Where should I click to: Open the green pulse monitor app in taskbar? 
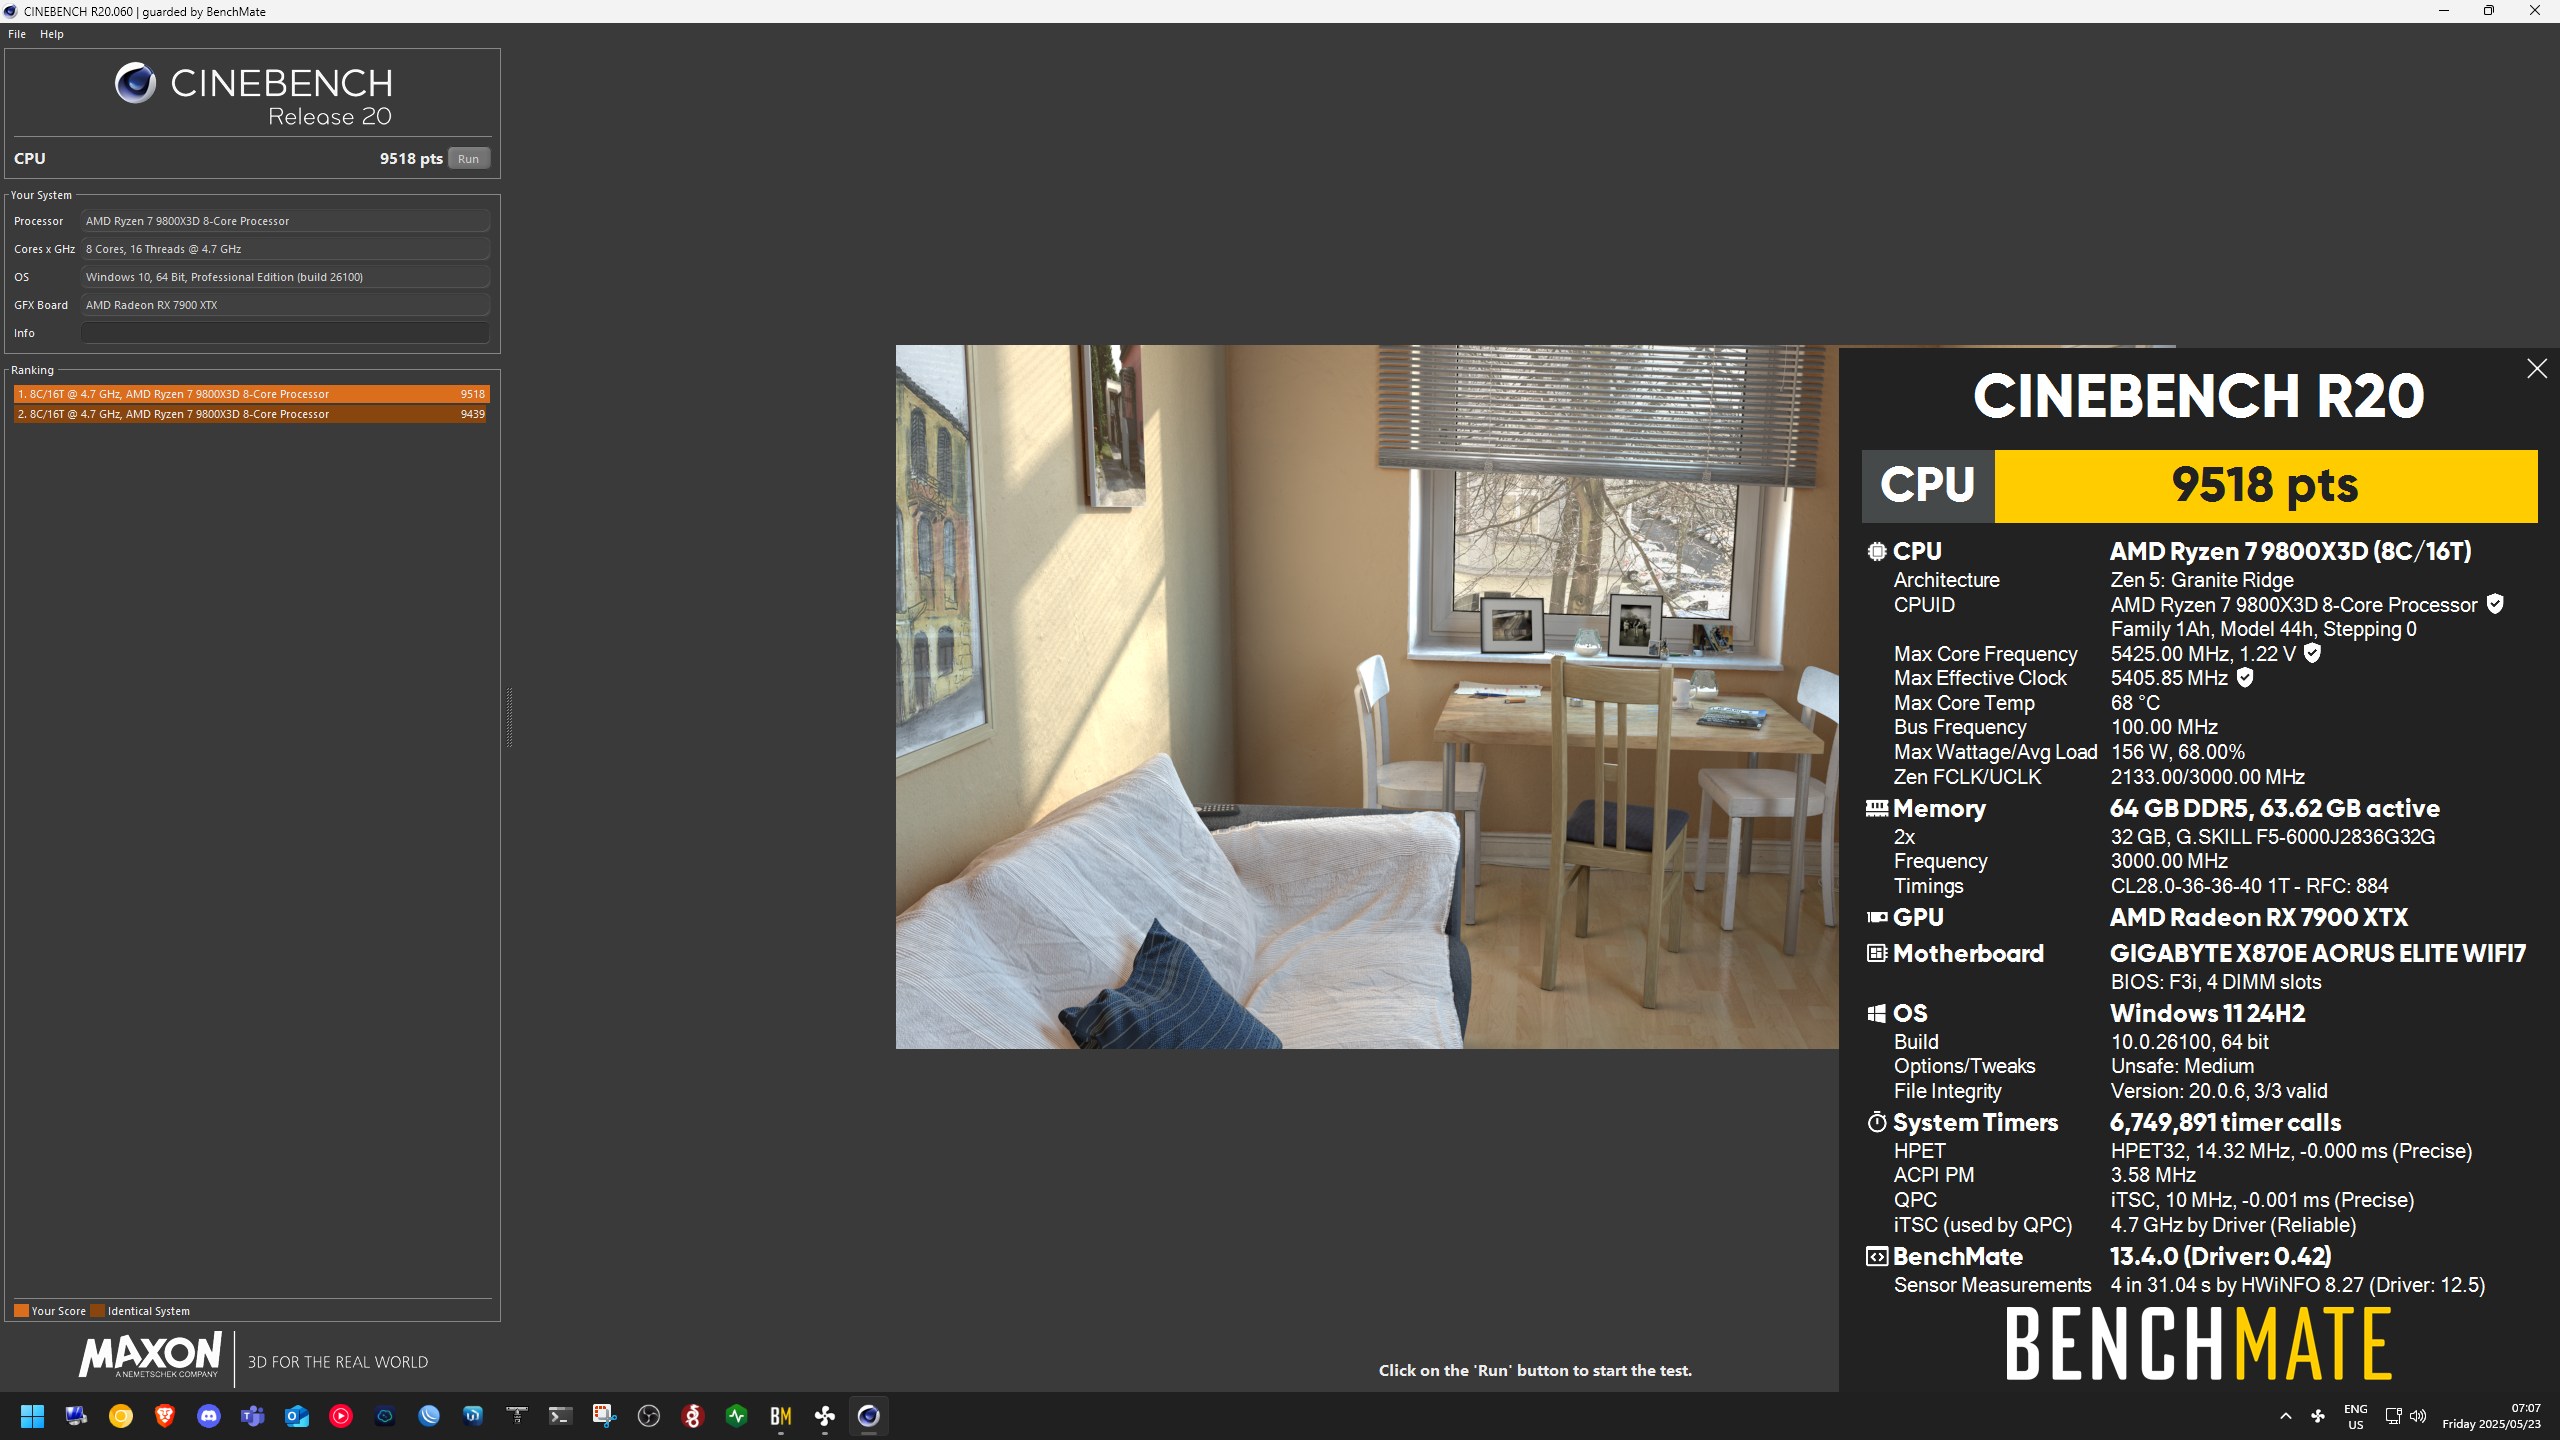point(737,1416)
